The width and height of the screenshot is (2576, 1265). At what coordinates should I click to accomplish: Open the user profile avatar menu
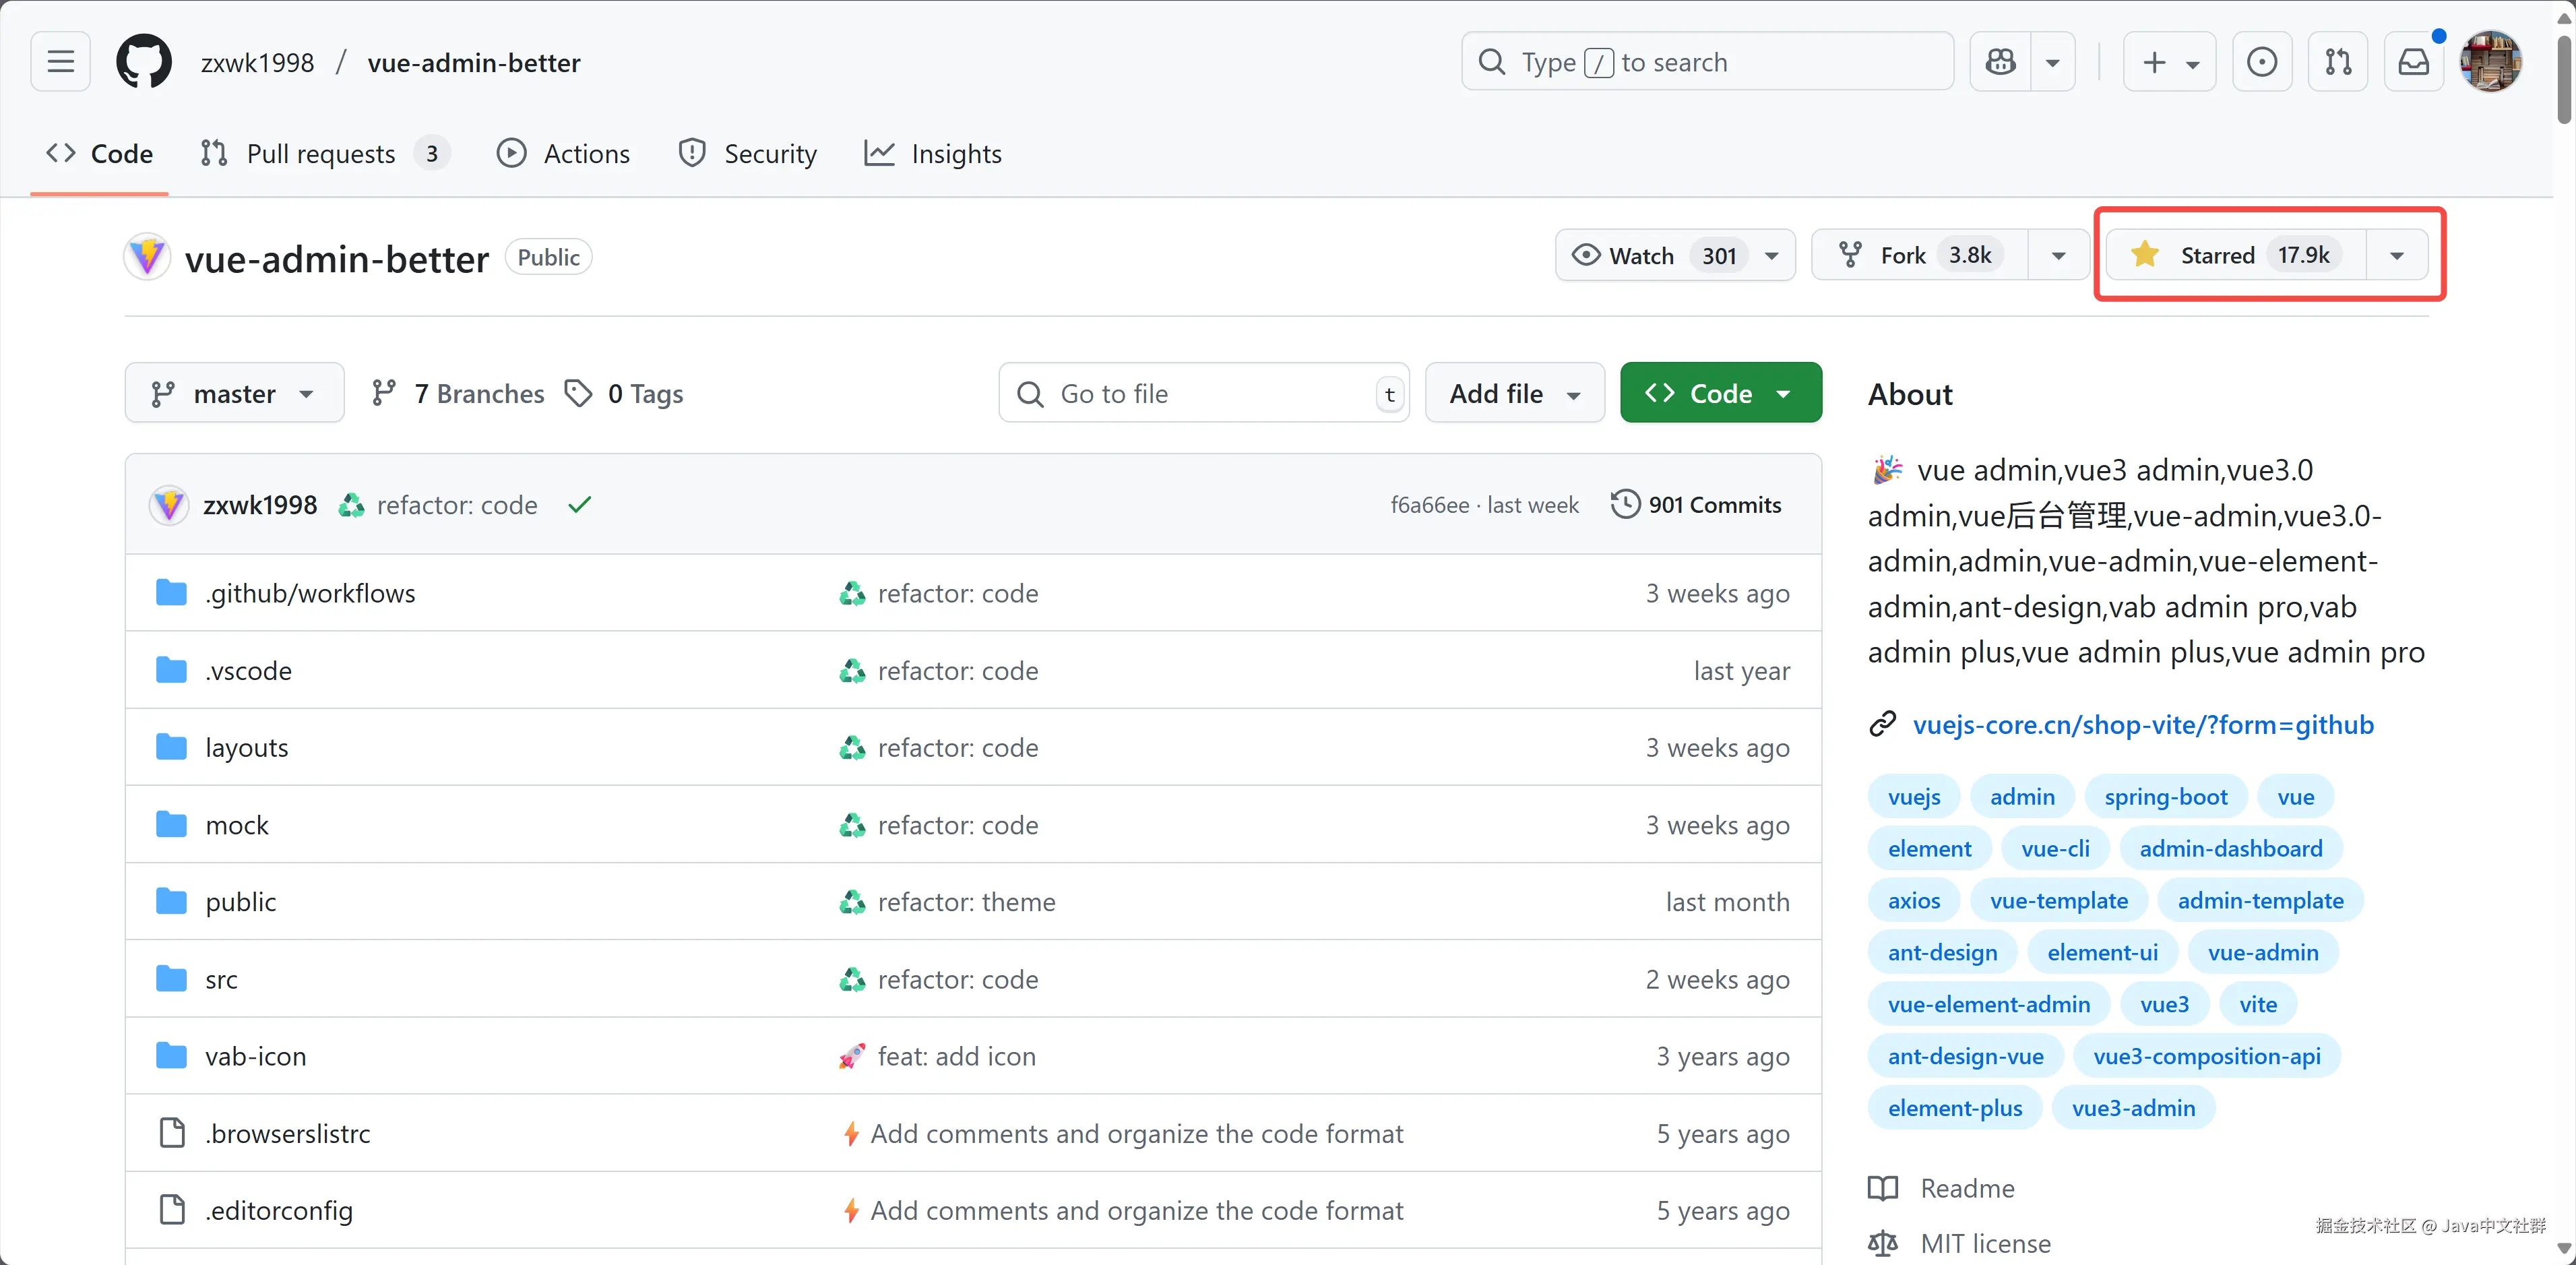click(x=2490, y=62)
